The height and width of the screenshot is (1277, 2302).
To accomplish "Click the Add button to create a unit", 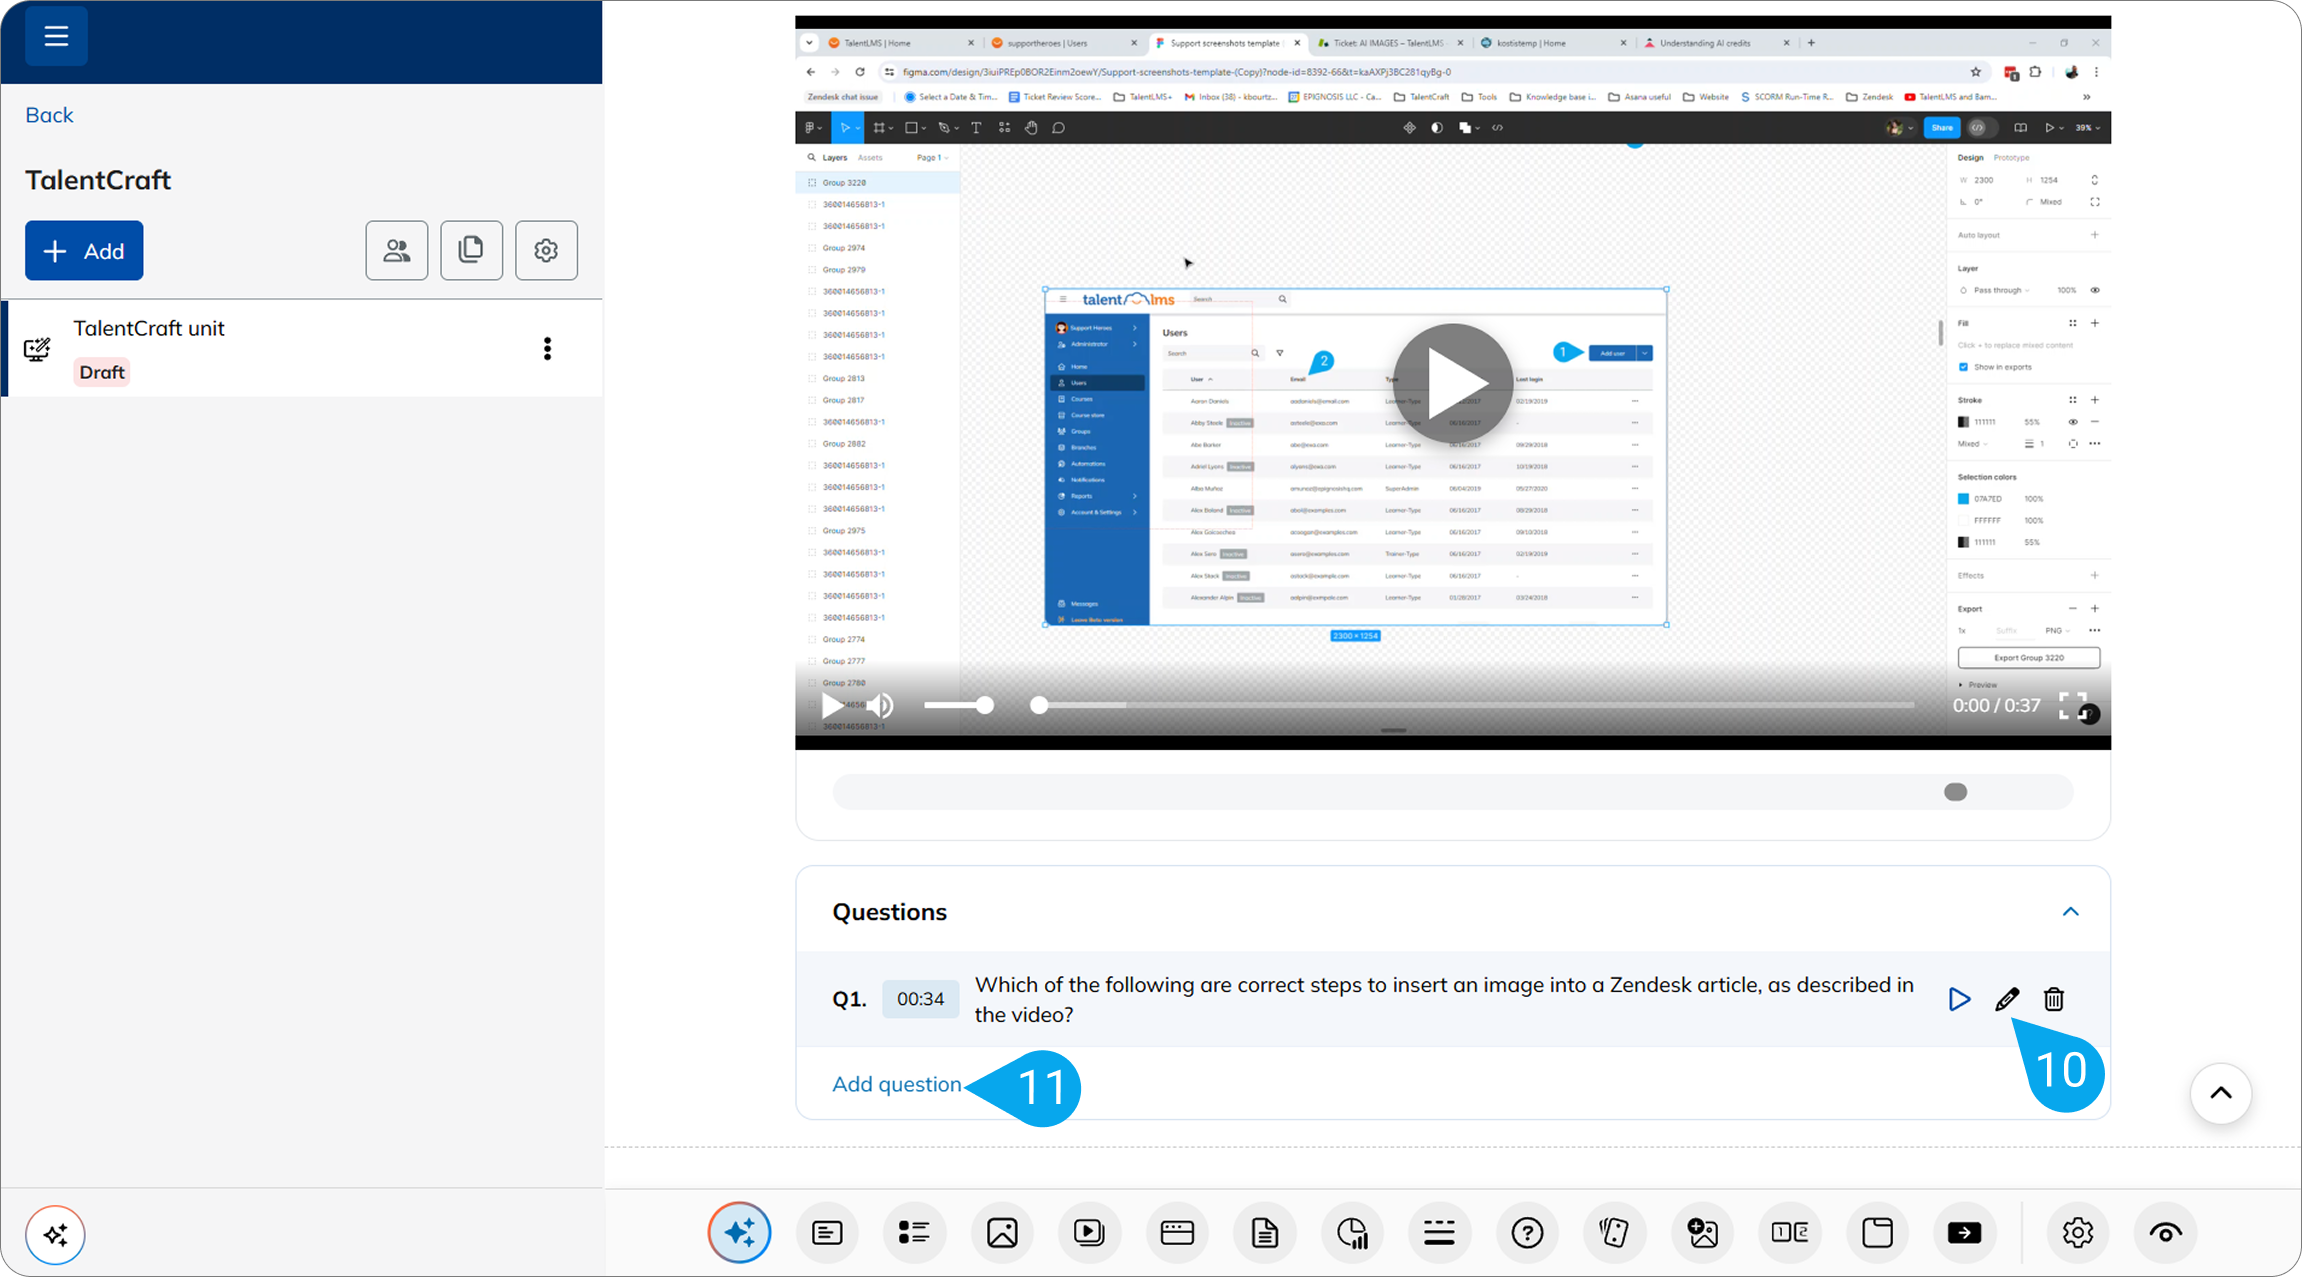I will pos(84,250).
